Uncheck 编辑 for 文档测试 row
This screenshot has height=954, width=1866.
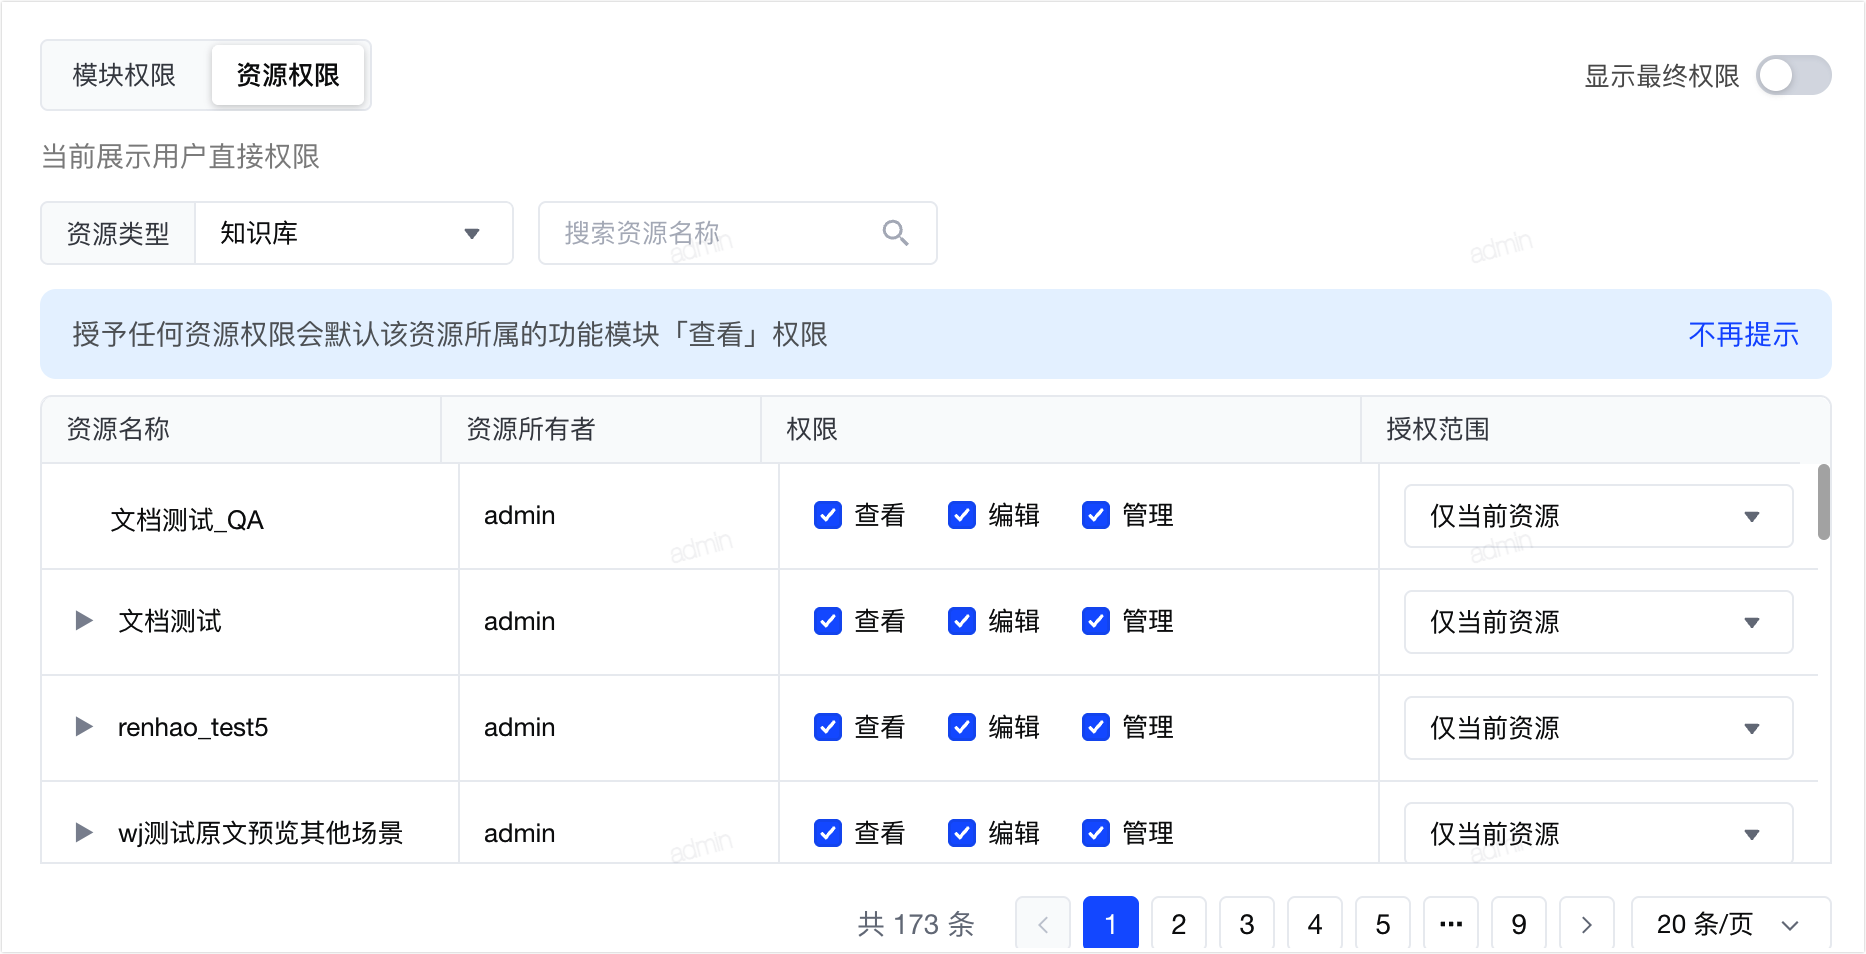(962, 621)
